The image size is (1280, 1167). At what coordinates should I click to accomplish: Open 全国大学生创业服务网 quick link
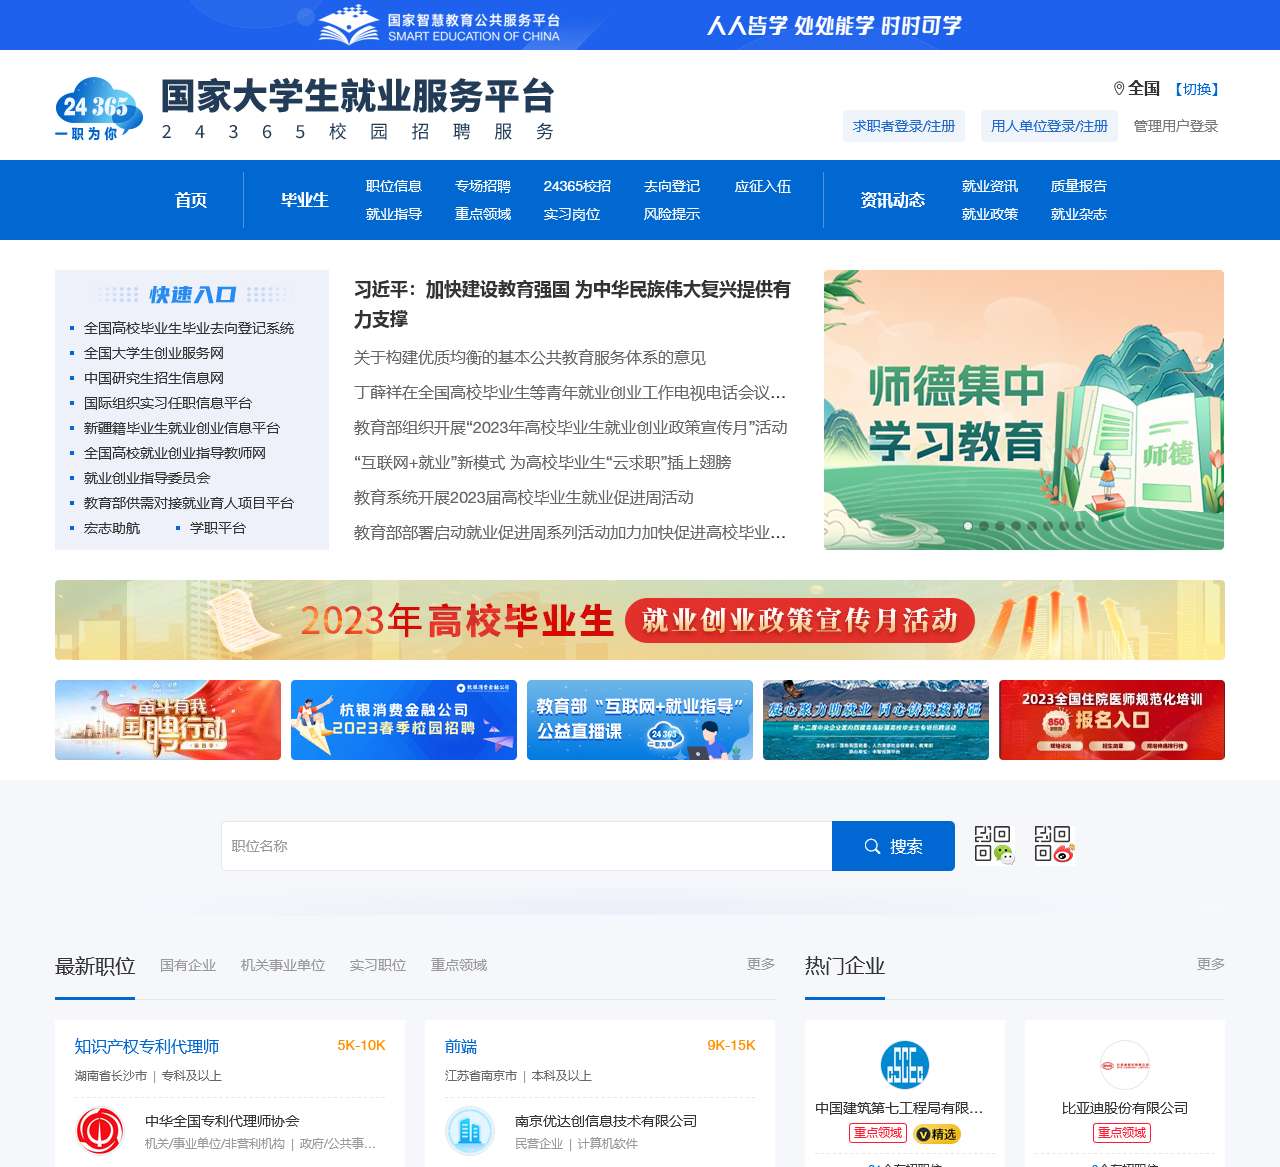click(154, 353)
